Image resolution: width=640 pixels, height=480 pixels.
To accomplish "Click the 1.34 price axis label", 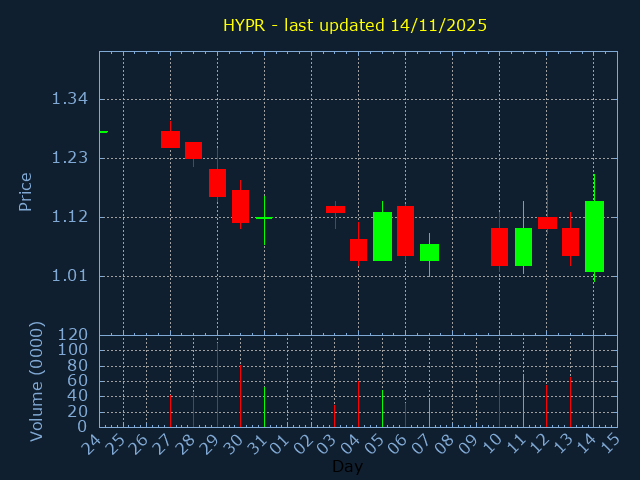I will click(x=69, y=99).
